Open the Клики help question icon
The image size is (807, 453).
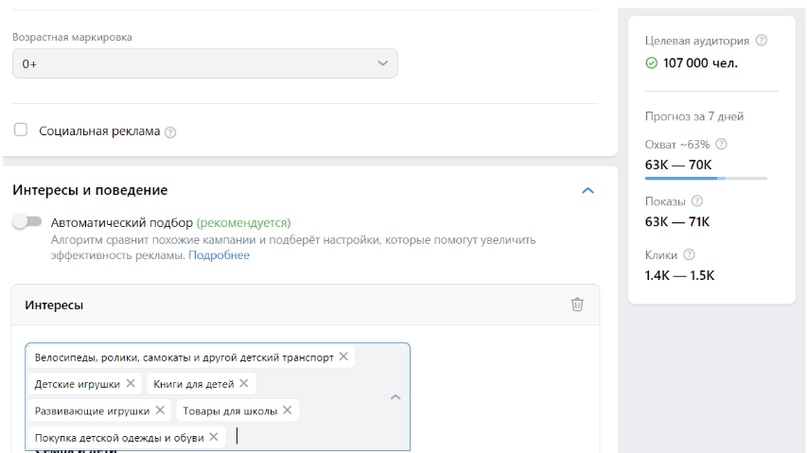pos(689,254)
